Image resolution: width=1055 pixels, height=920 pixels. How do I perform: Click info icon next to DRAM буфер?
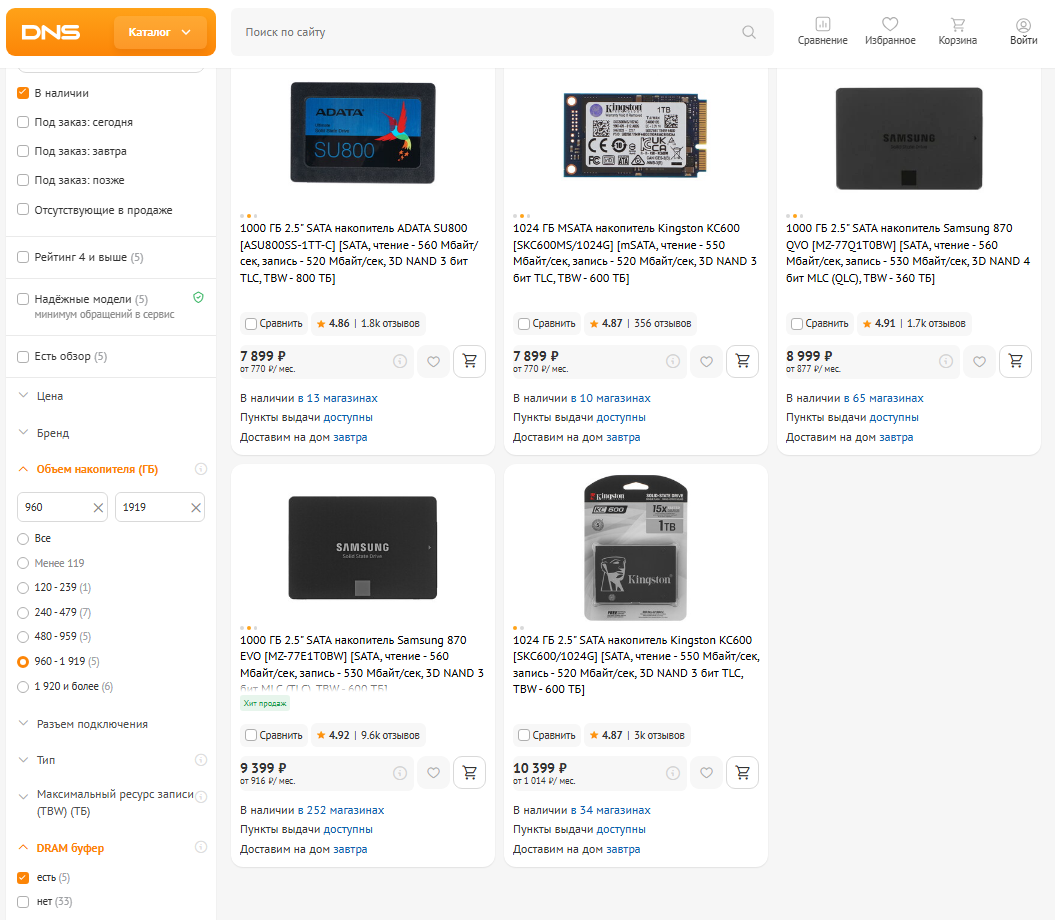click(x=201, y=847)
